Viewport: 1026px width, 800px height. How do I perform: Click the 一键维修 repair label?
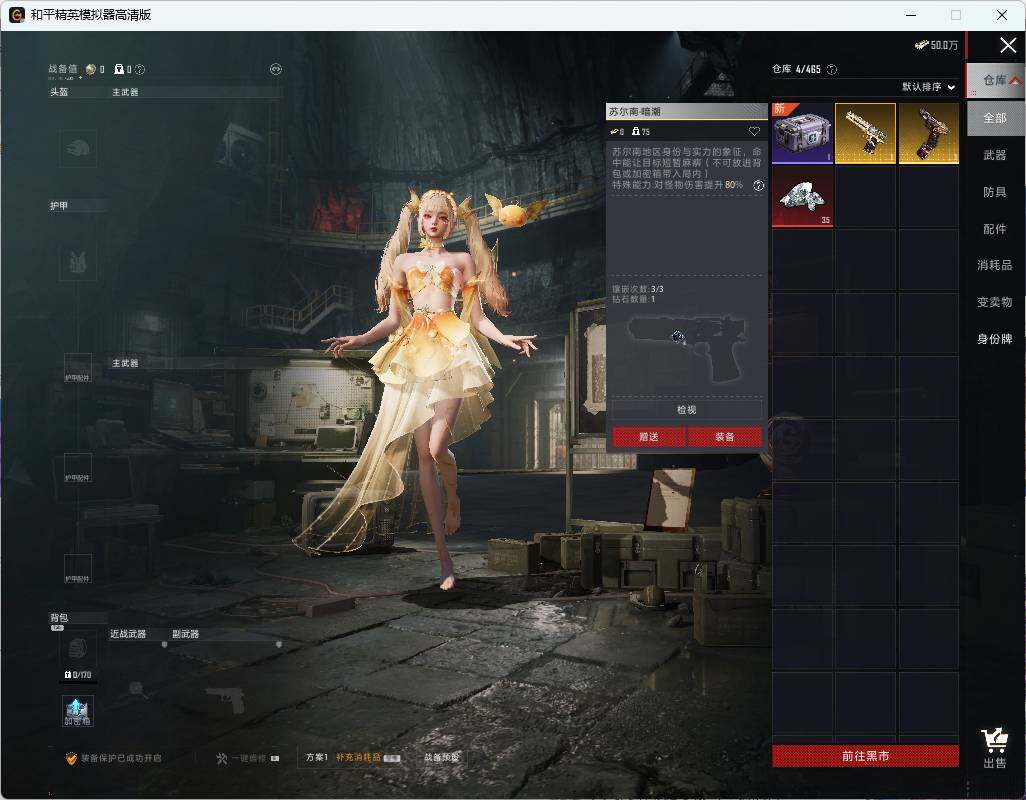(250, 758)
